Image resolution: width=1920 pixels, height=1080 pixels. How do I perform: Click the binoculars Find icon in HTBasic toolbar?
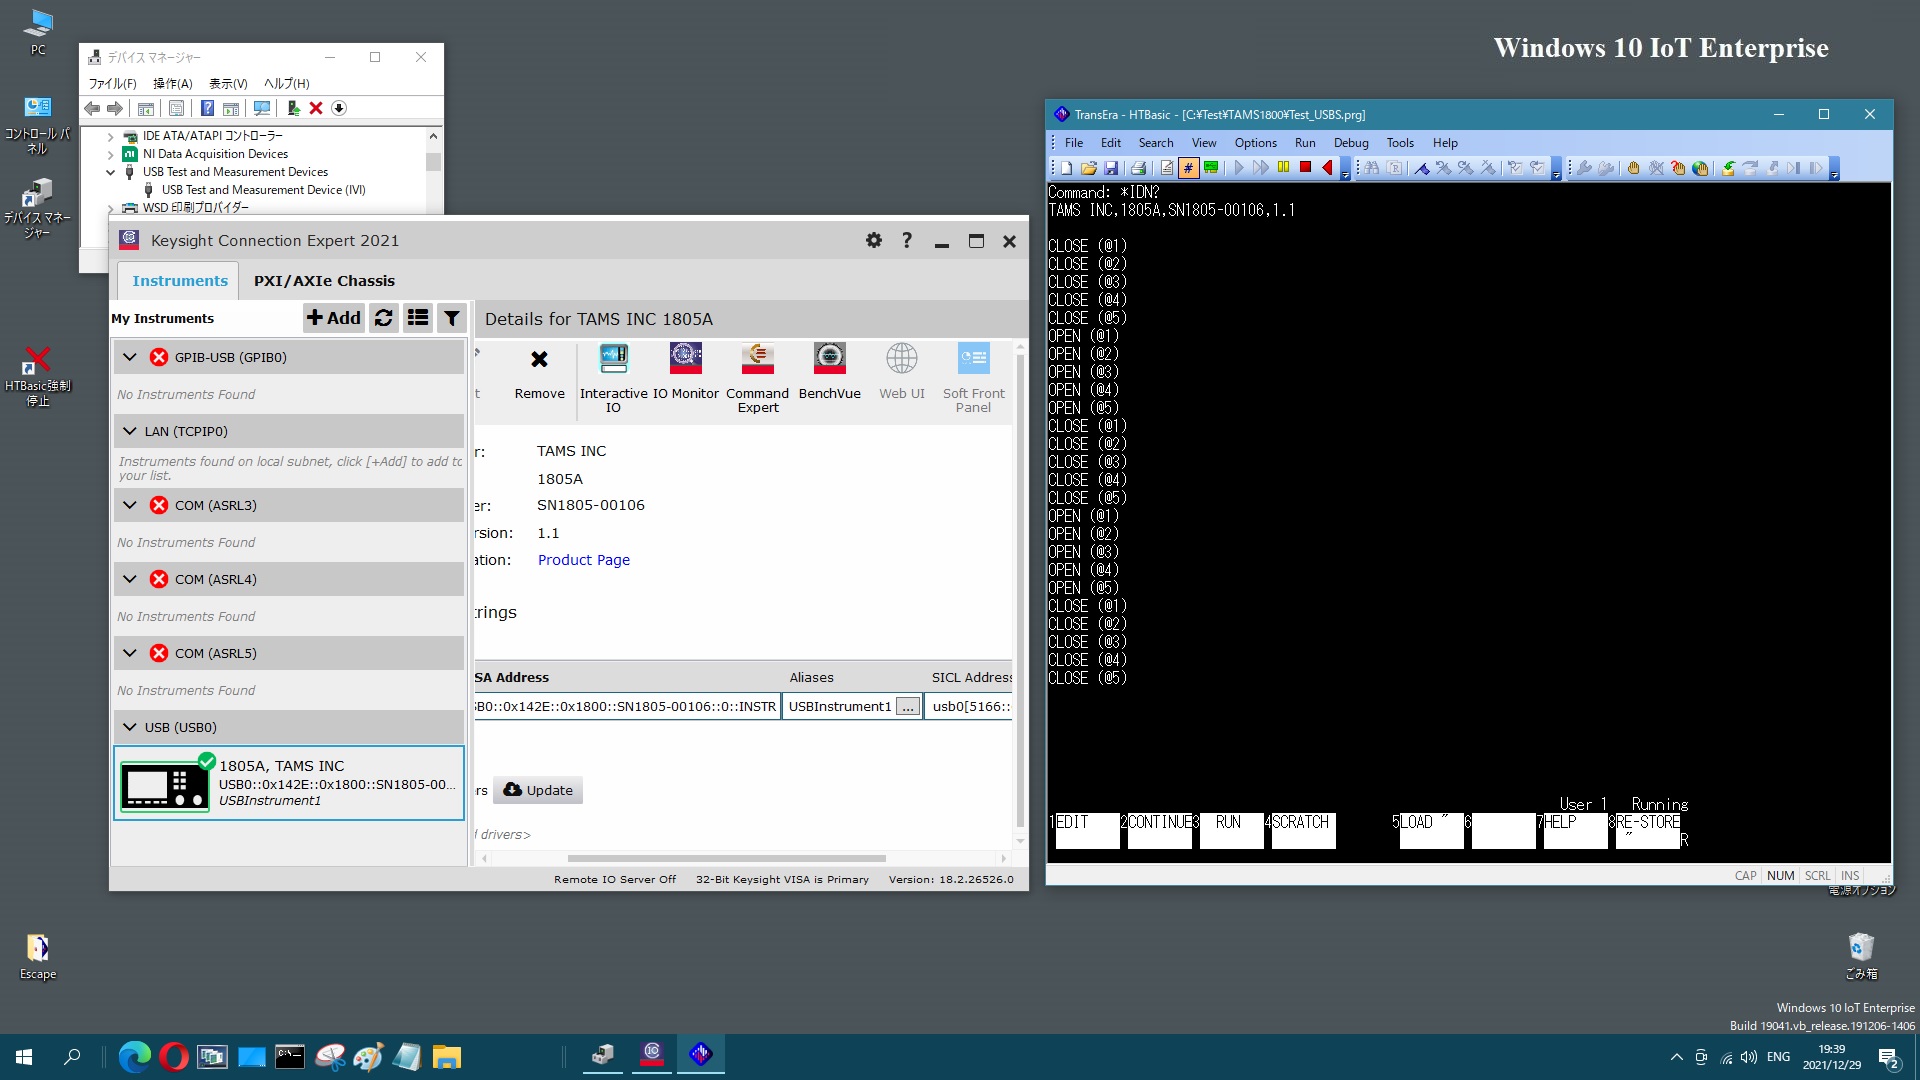[x=1372, y=168]
